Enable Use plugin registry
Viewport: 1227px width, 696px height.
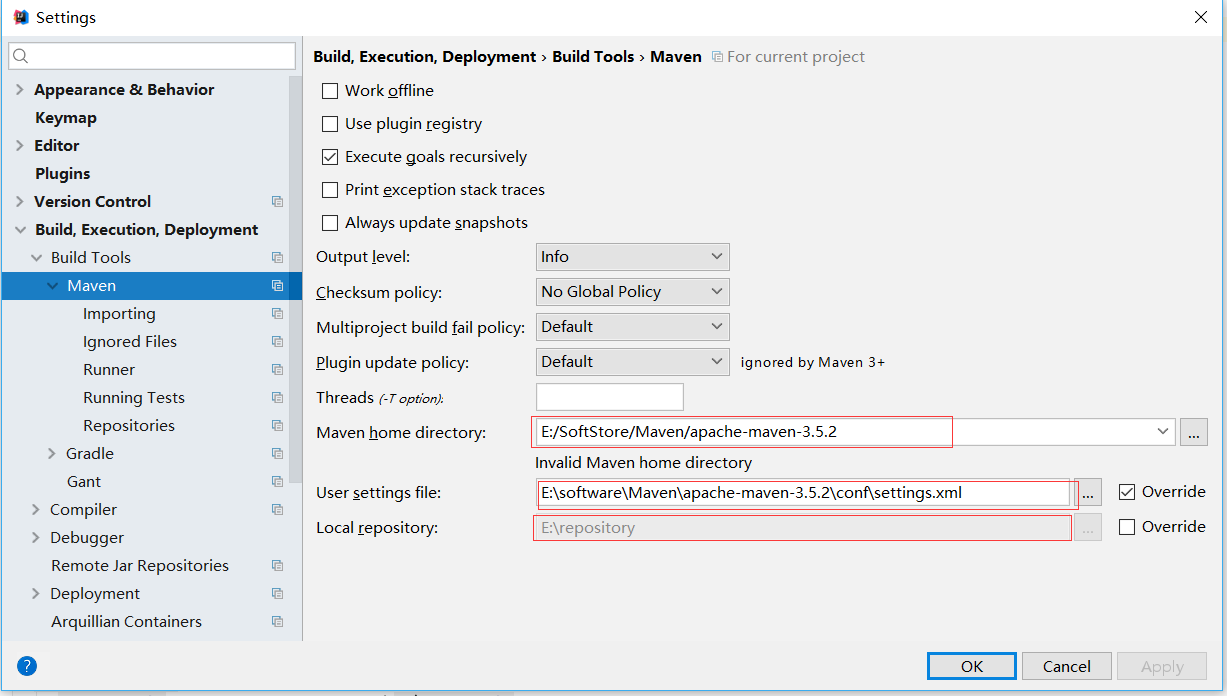(x=330, y=124)
